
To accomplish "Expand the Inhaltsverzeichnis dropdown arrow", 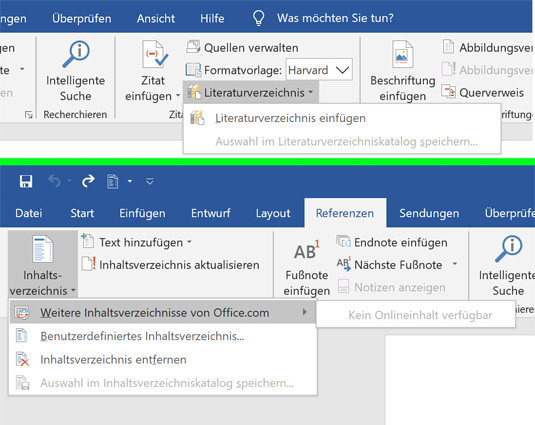I will pos(73,291).
